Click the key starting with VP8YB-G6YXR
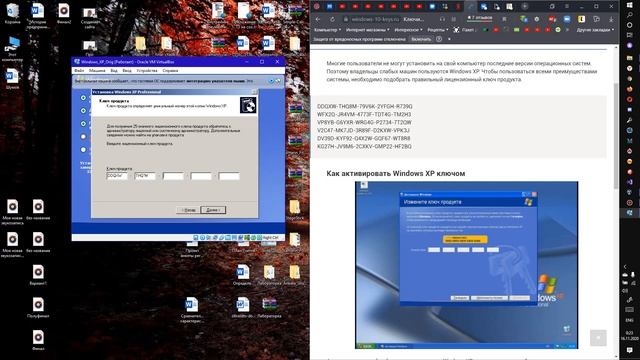This screenshot has width=640, height=360. [364, 122]
